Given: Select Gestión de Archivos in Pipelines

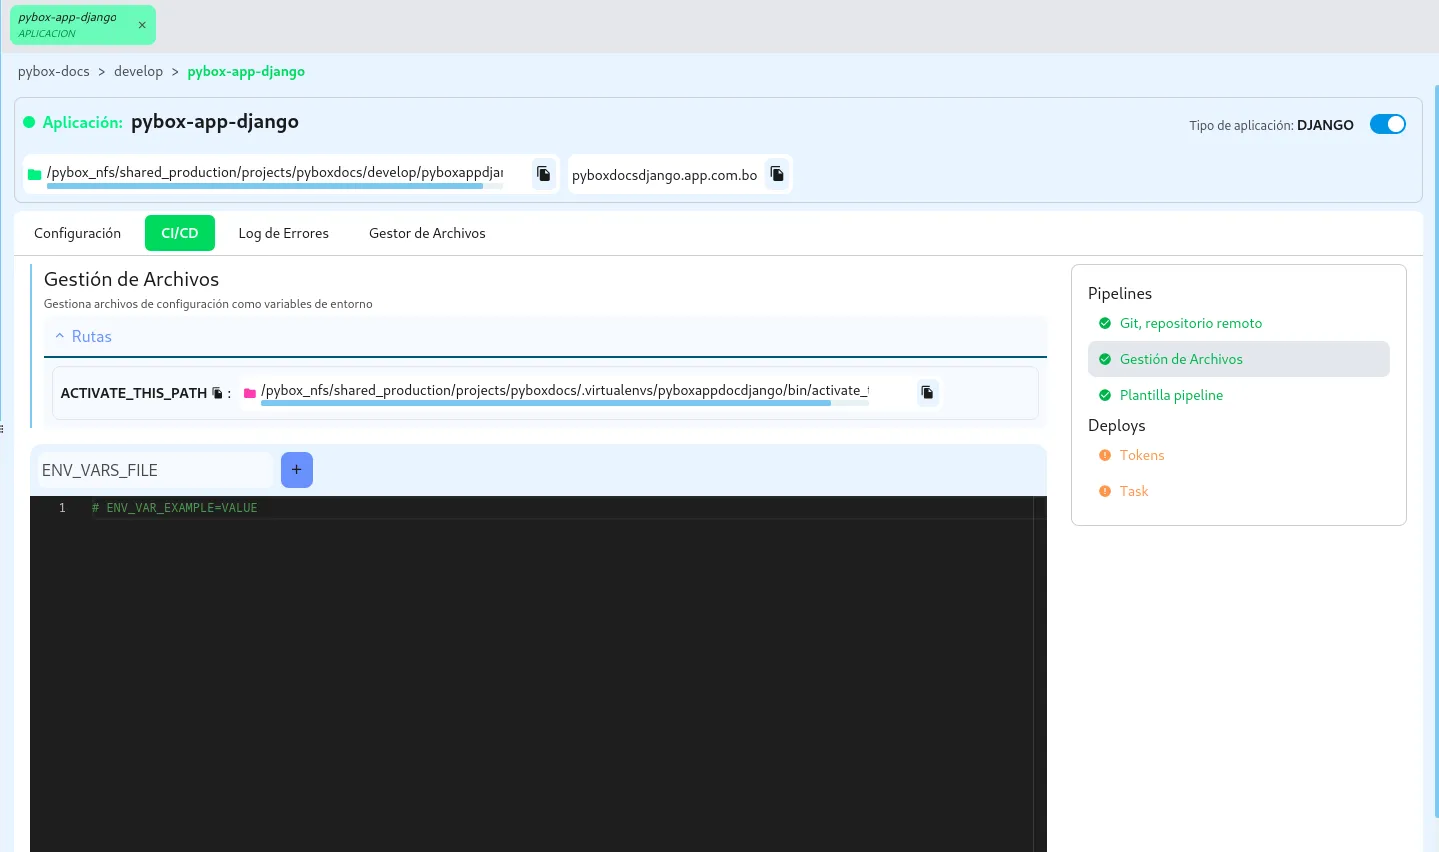Looking at the screenshot, I should click(1239, 359).
